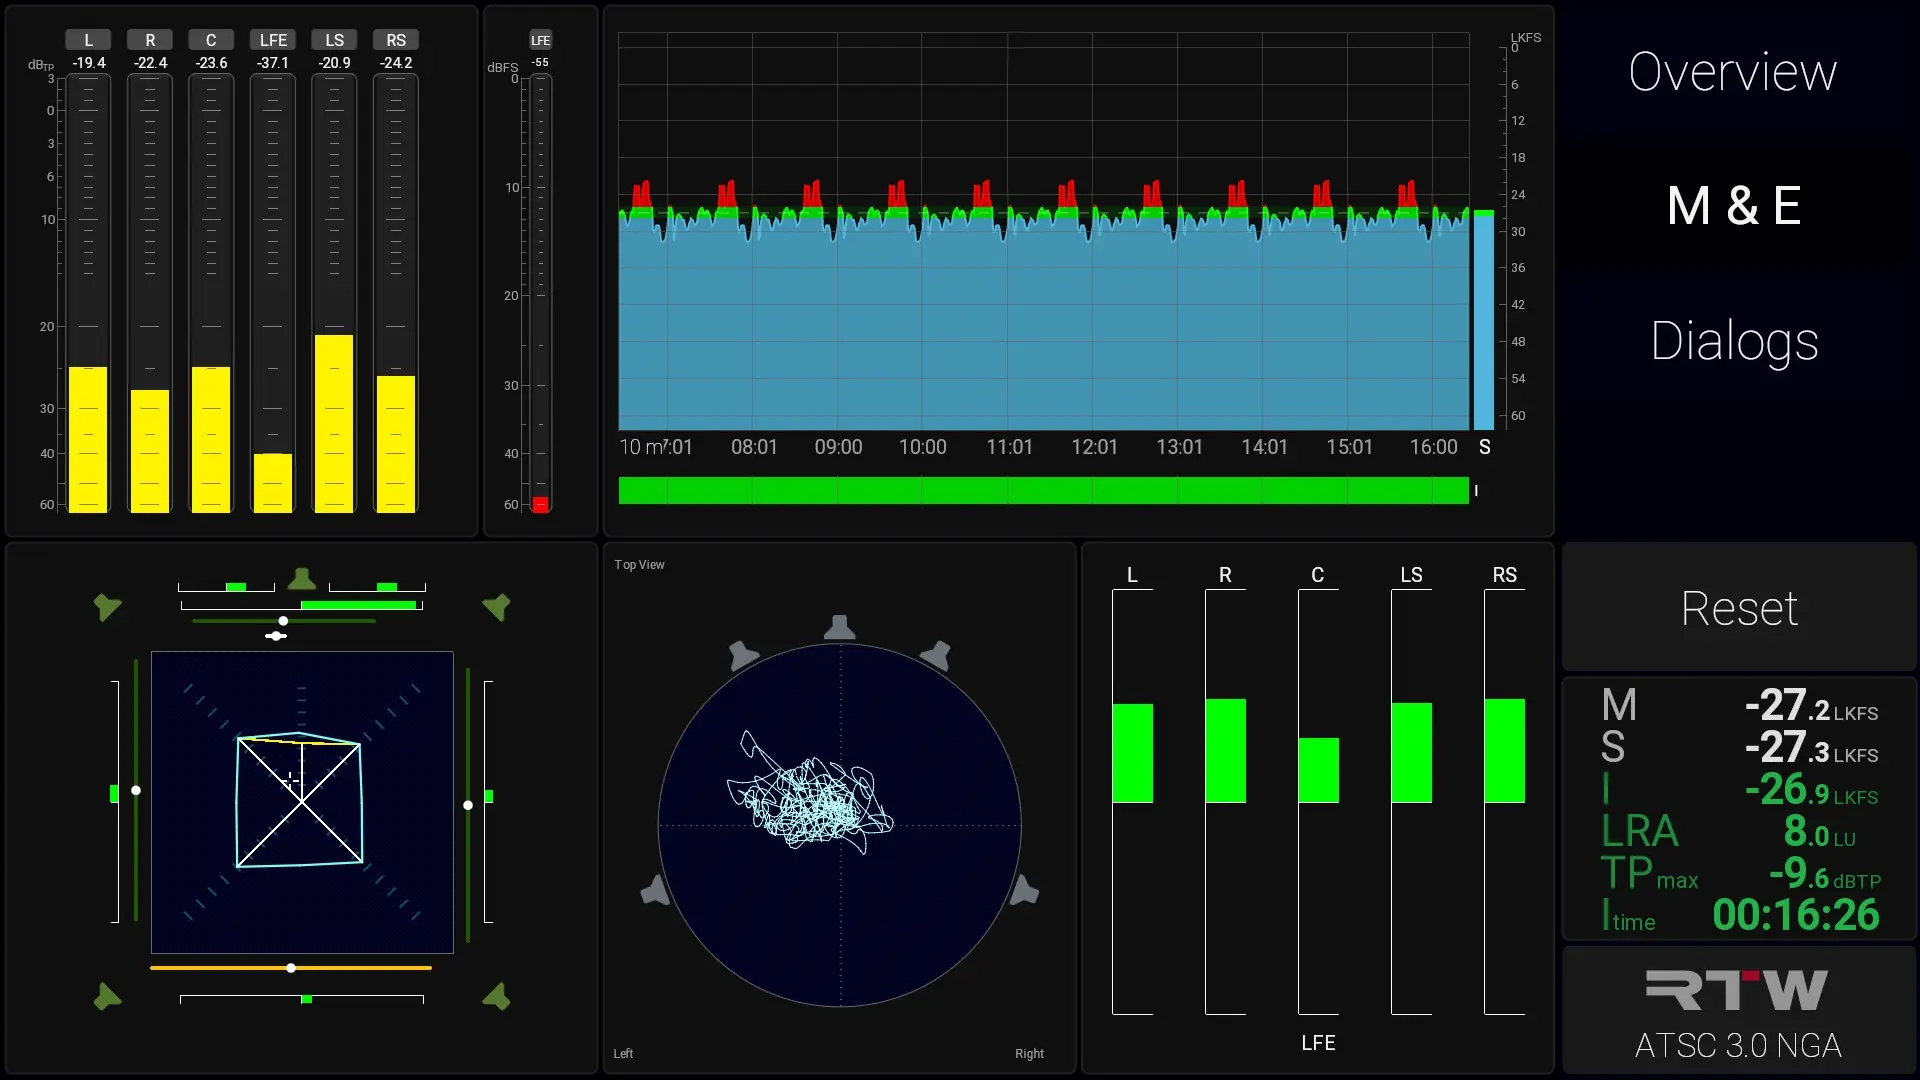The image size is (1920, 1080).
Task: Click the front-right speaker icon in Top View
Action: 936,655
